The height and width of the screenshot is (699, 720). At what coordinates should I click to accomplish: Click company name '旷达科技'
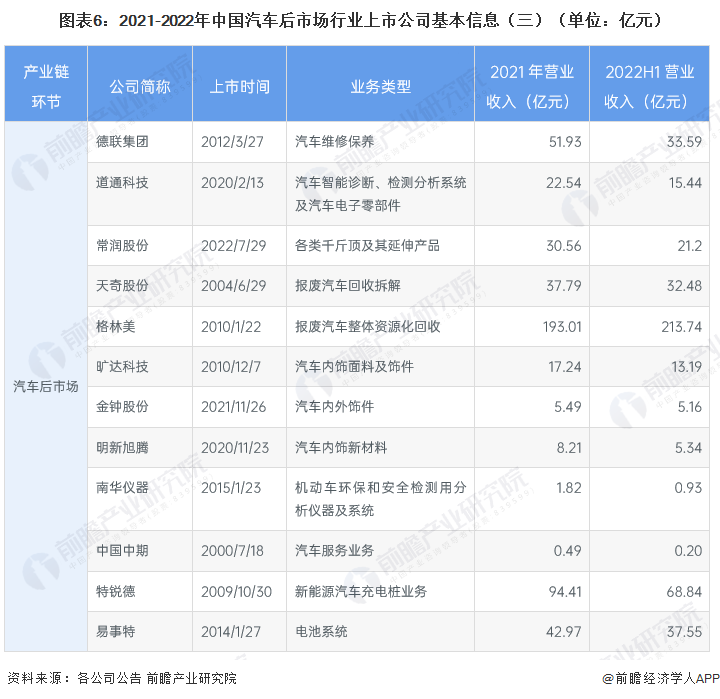[122, 366]
